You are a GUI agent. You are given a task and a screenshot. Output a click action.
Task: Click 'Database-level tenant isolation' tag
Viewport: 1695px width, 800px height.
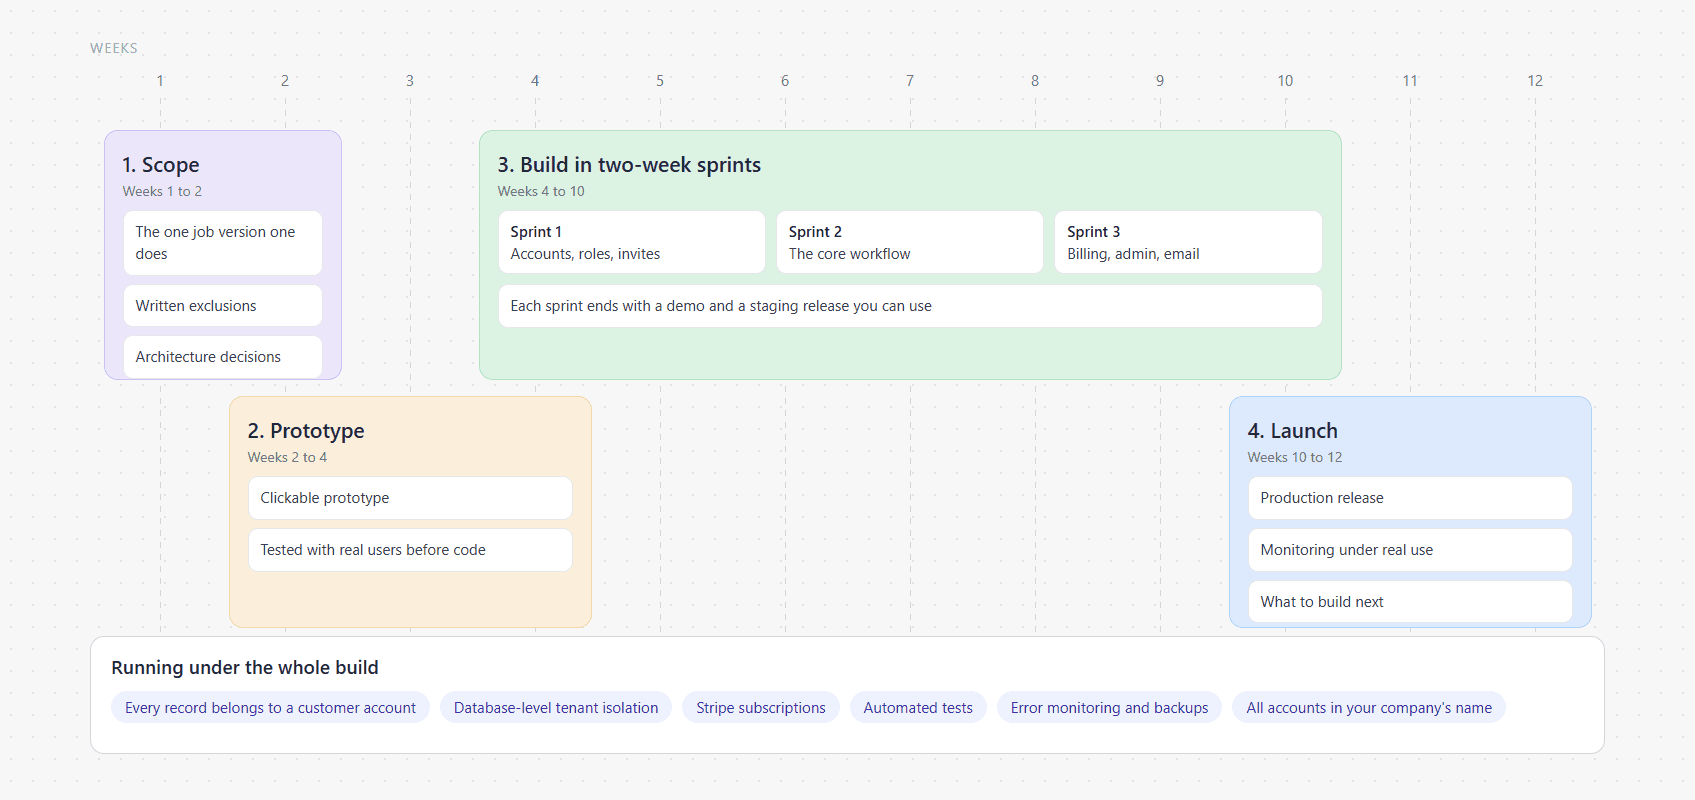point(556,708)
